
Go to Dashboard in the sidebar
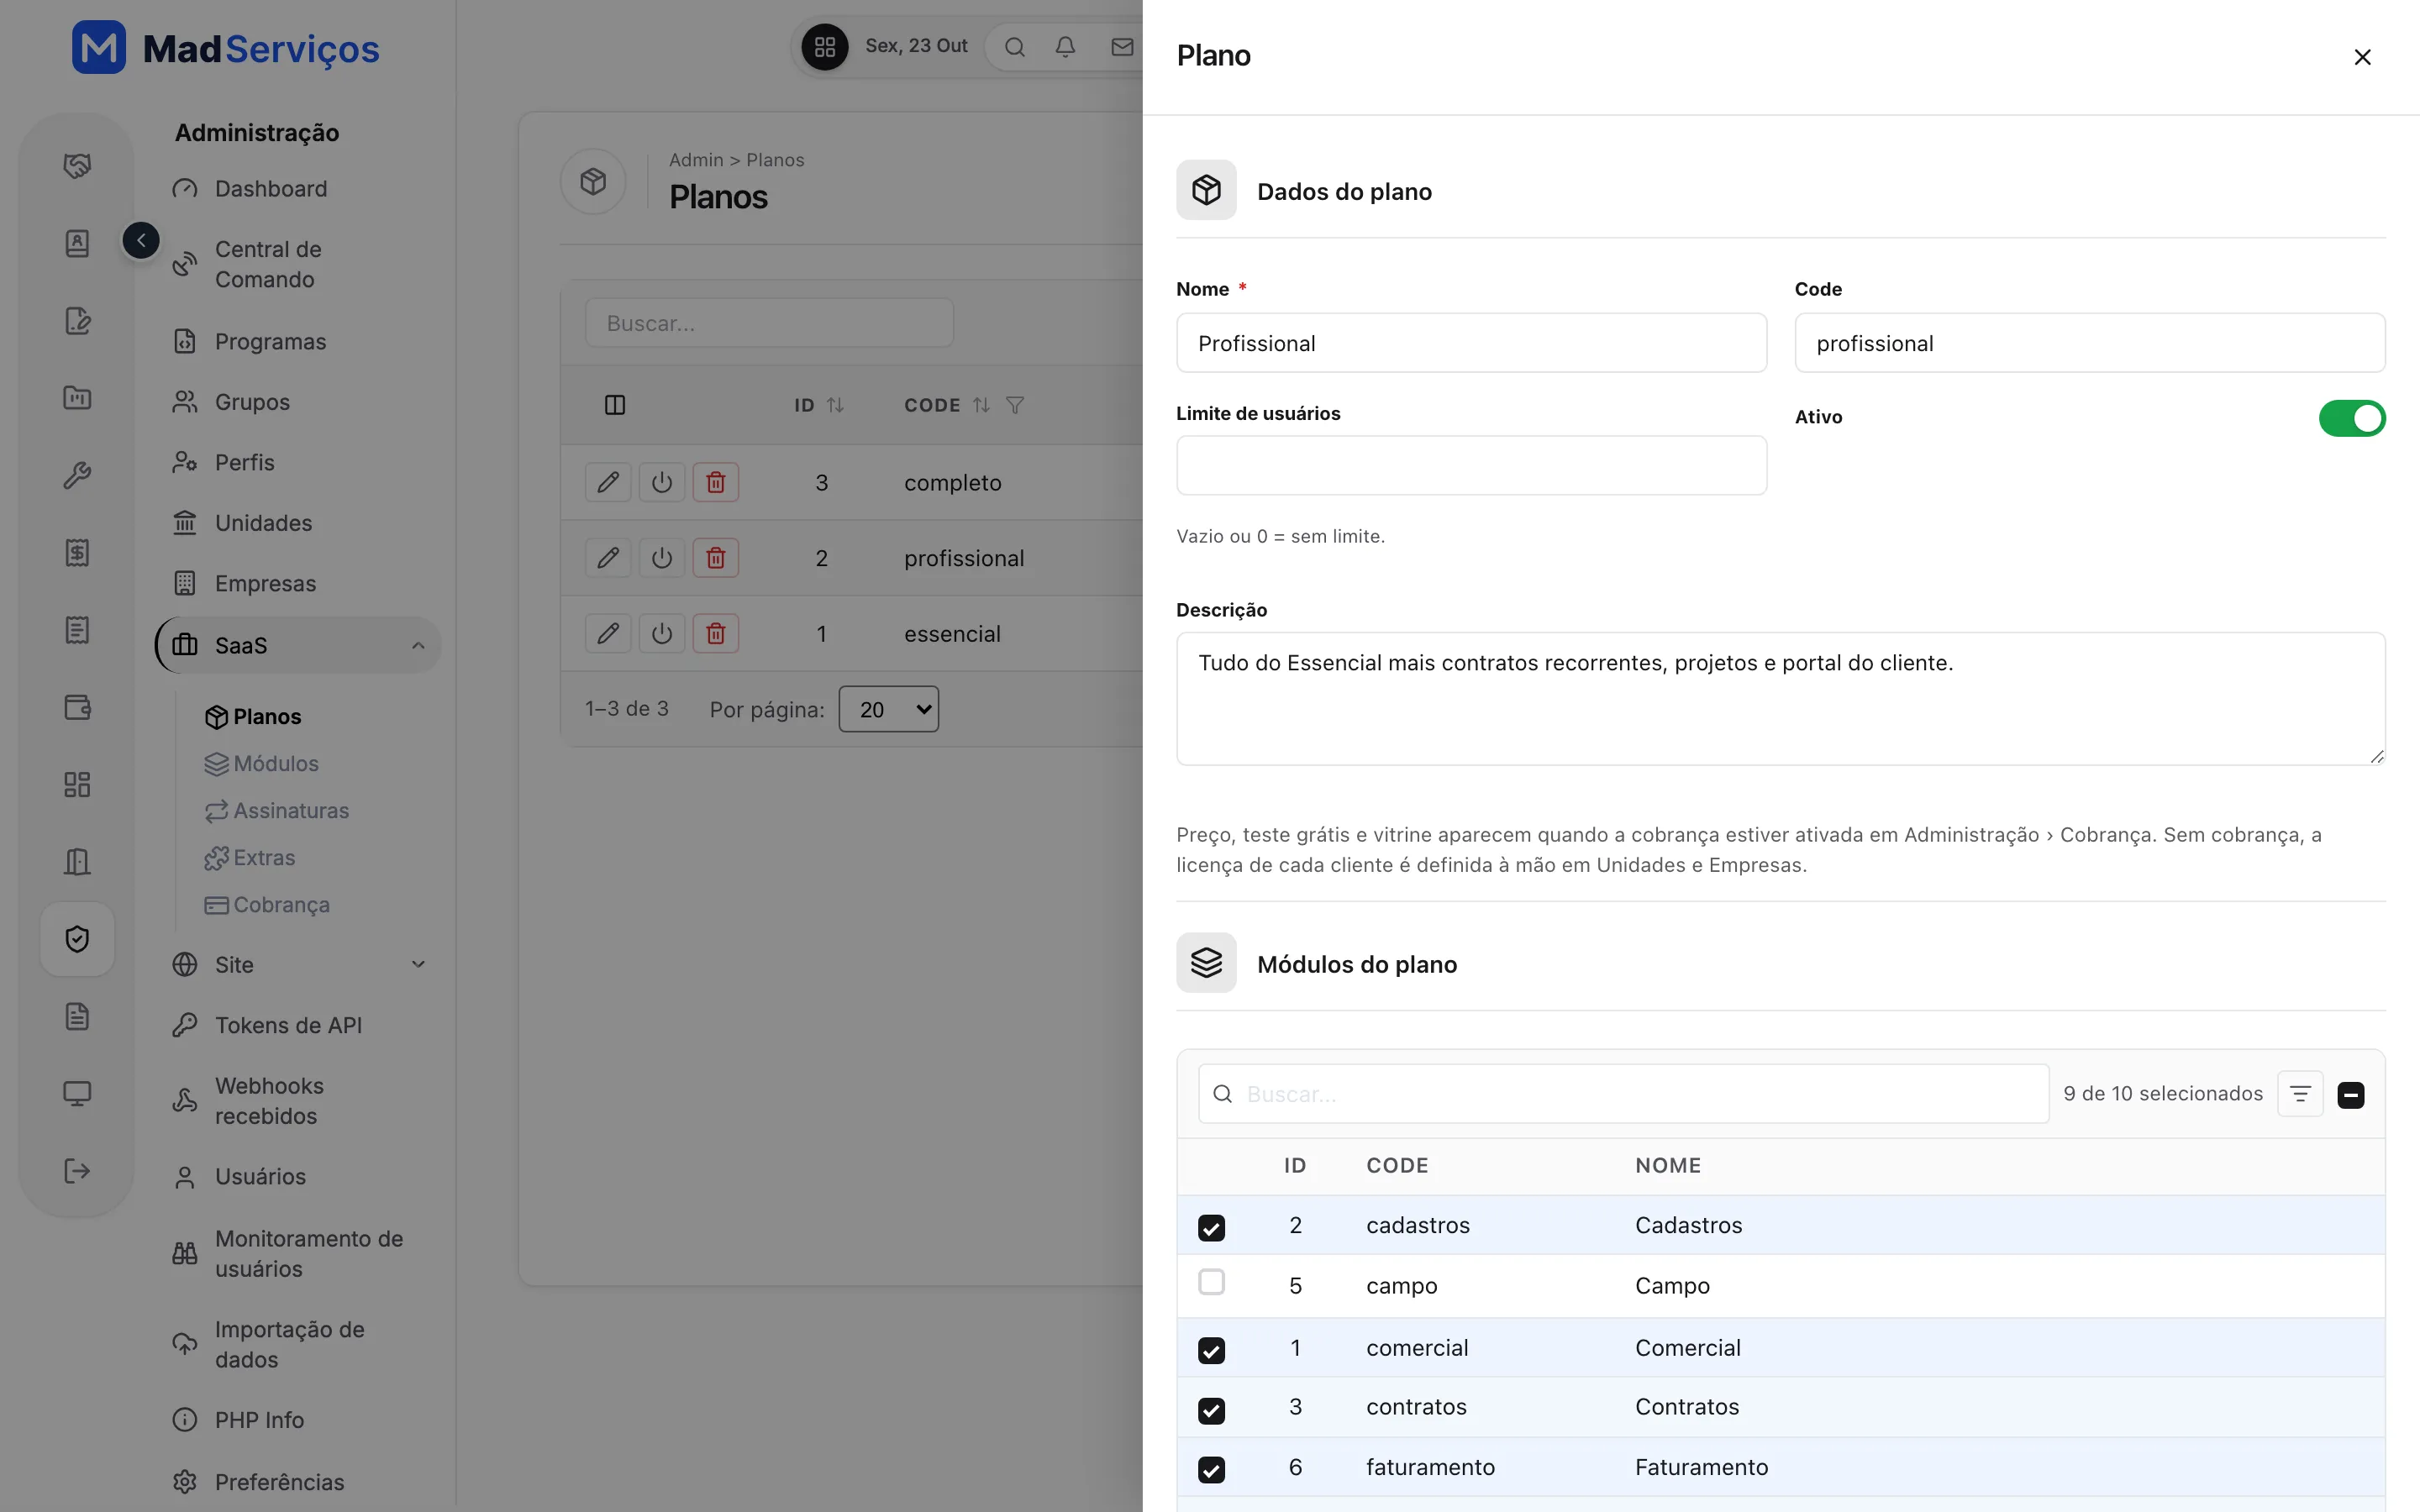pyautogui.click(x=250, y=189)
